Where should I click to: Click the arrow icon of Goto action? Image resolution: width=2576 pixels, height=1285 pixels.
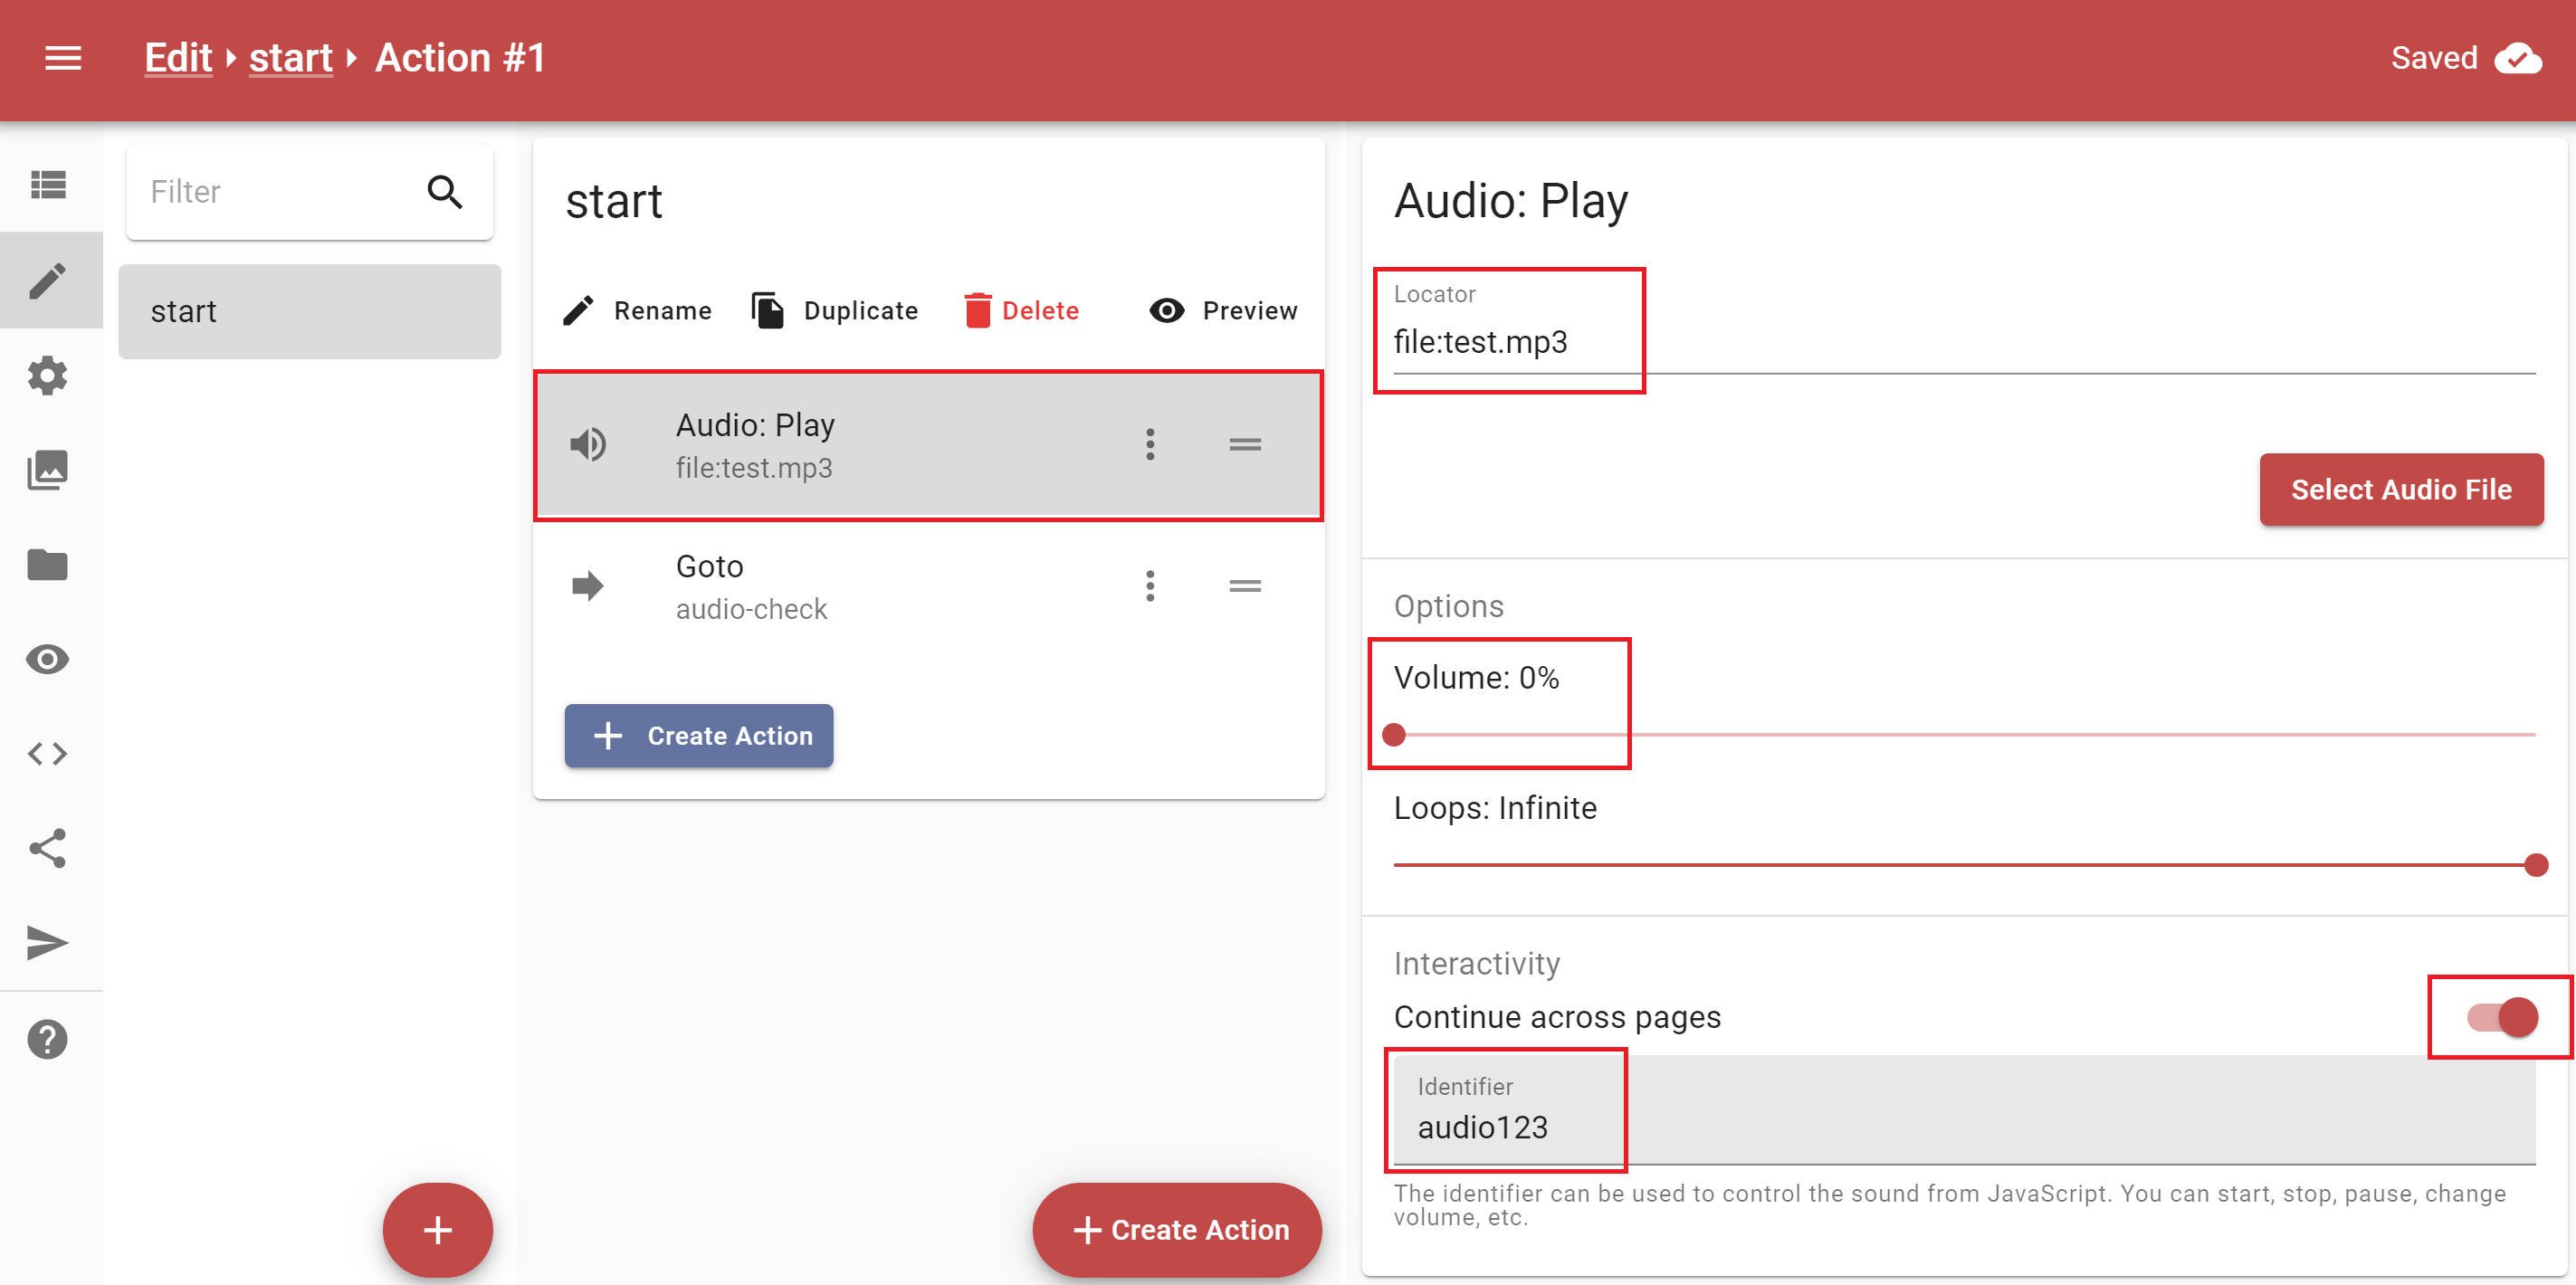point(588,586)
